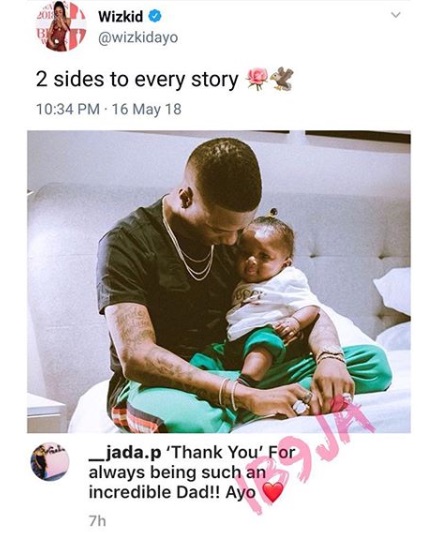Click the tweet text '2 sides to every story'

(137, 80)
